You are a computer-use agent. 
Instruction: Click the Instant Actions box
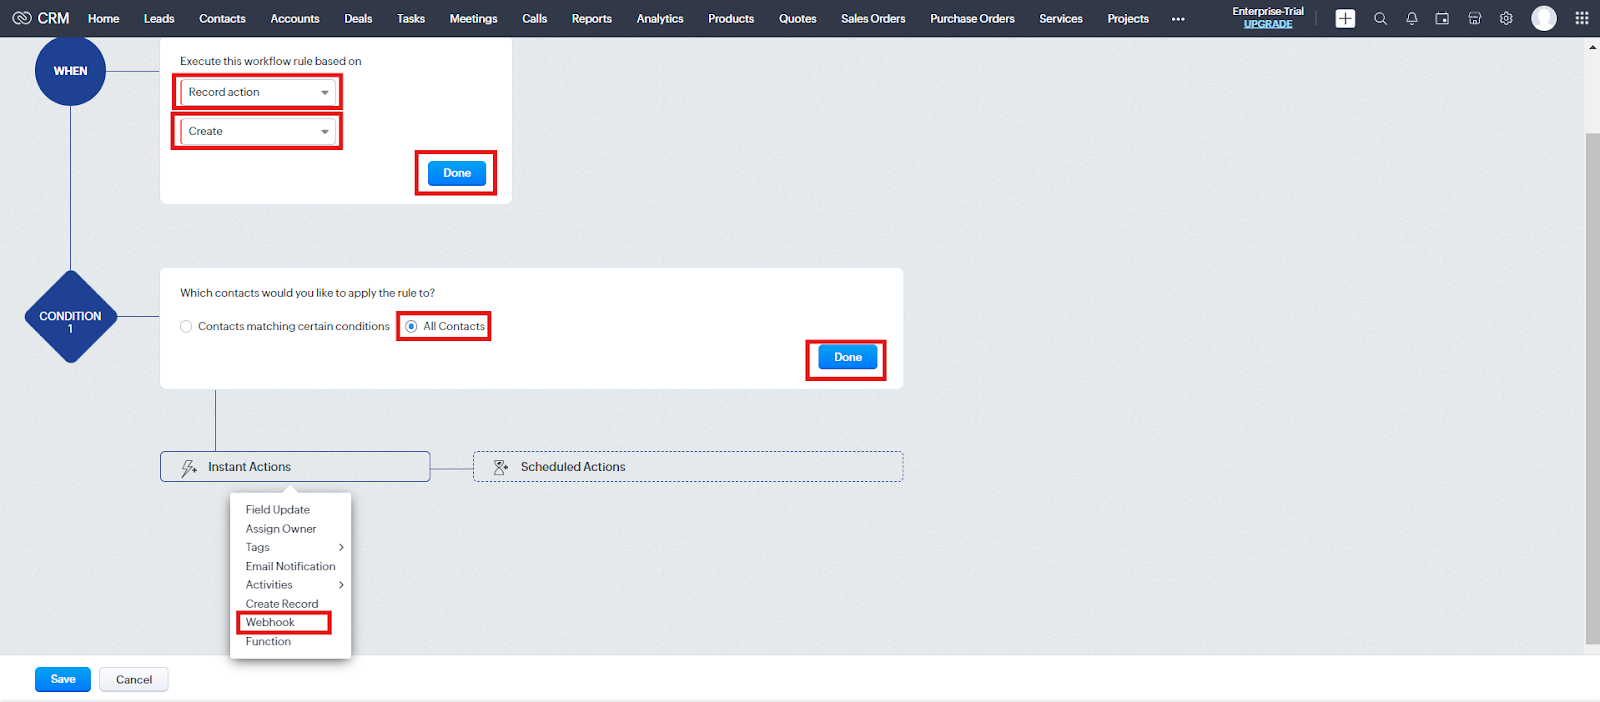(295, 467)
